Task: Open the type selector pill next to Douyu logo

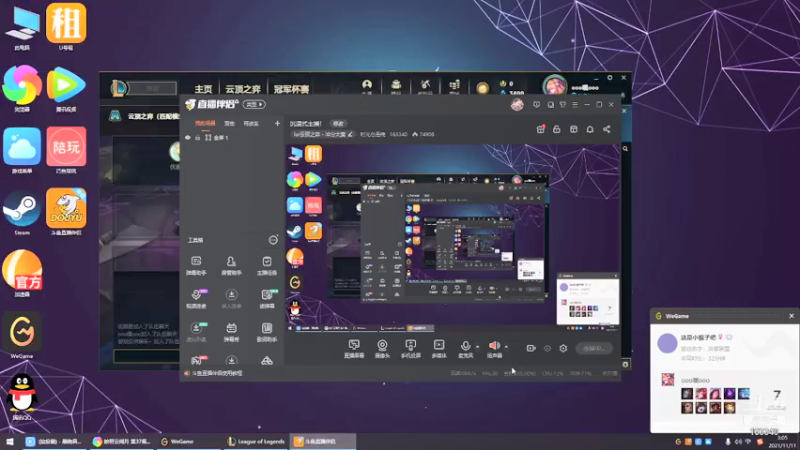Action: tap(254, 105)
